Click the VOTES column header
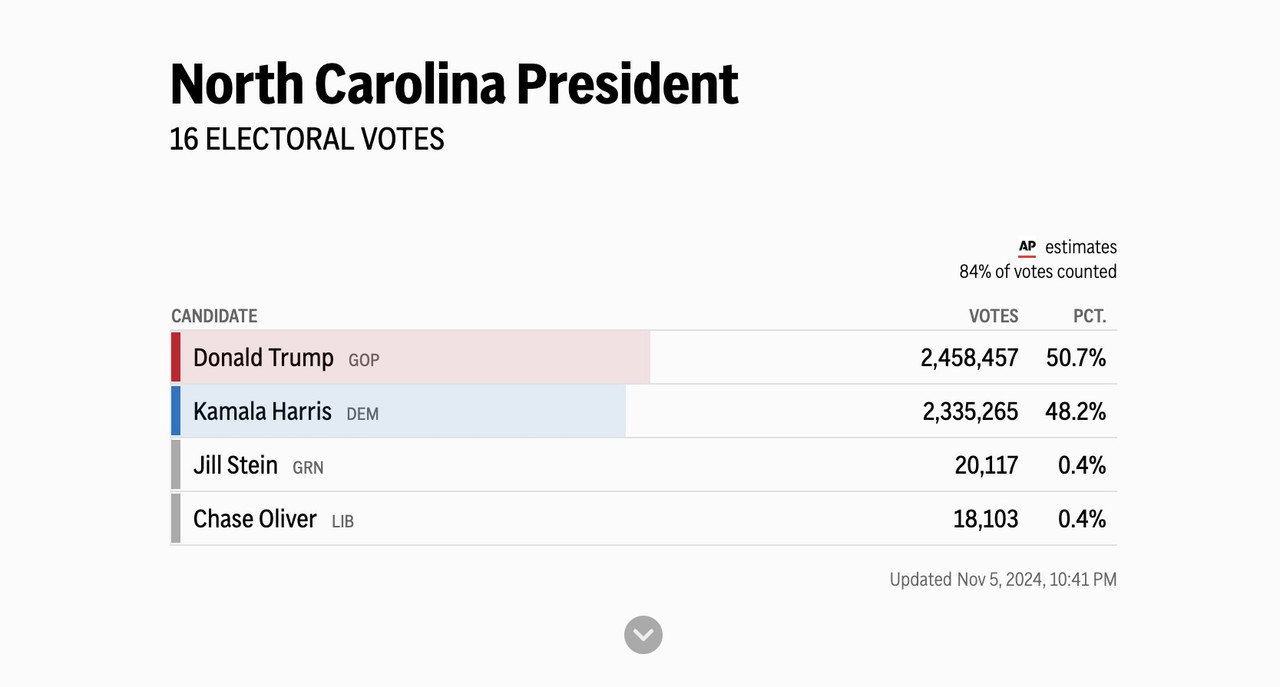 point(993,316)
